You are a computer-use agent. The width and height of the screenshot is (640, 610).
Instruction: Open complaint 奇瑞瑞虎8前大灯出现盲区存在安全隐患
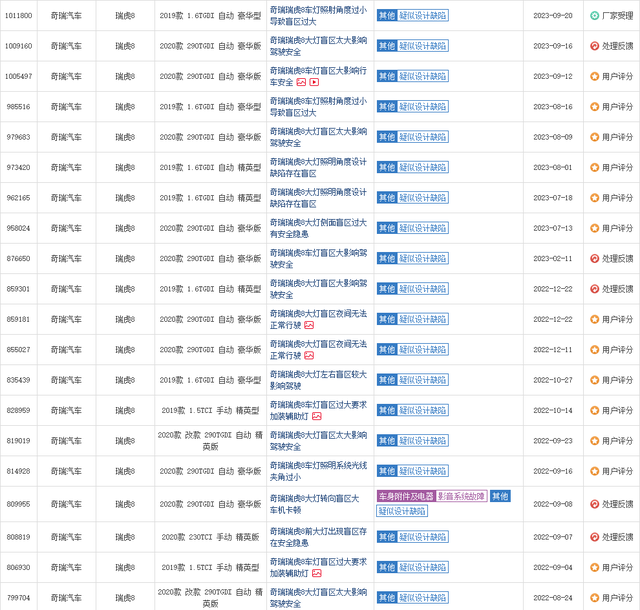318,537
